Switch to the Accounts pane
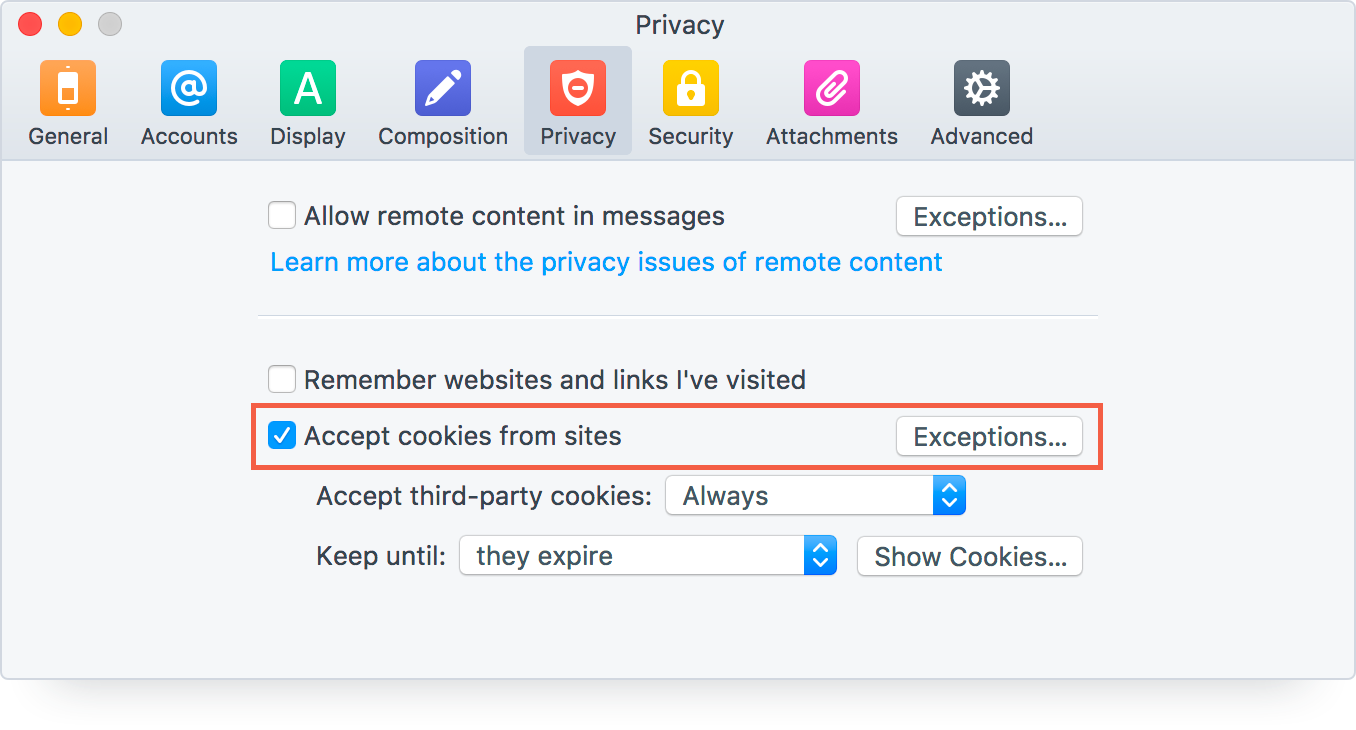The image size is (1356, 730). click(x=188, y=100)
